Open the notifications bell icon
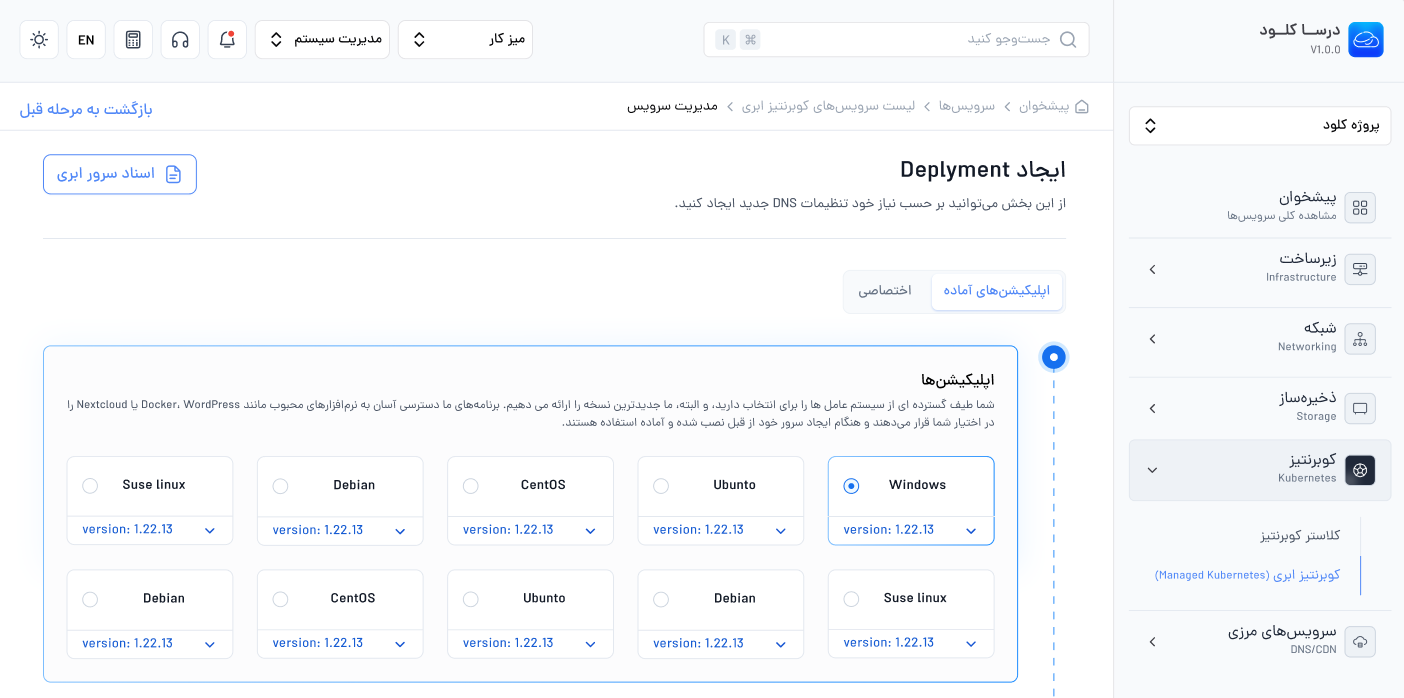The height and width of the screenshot is (698, 1404). pos(227,40)
